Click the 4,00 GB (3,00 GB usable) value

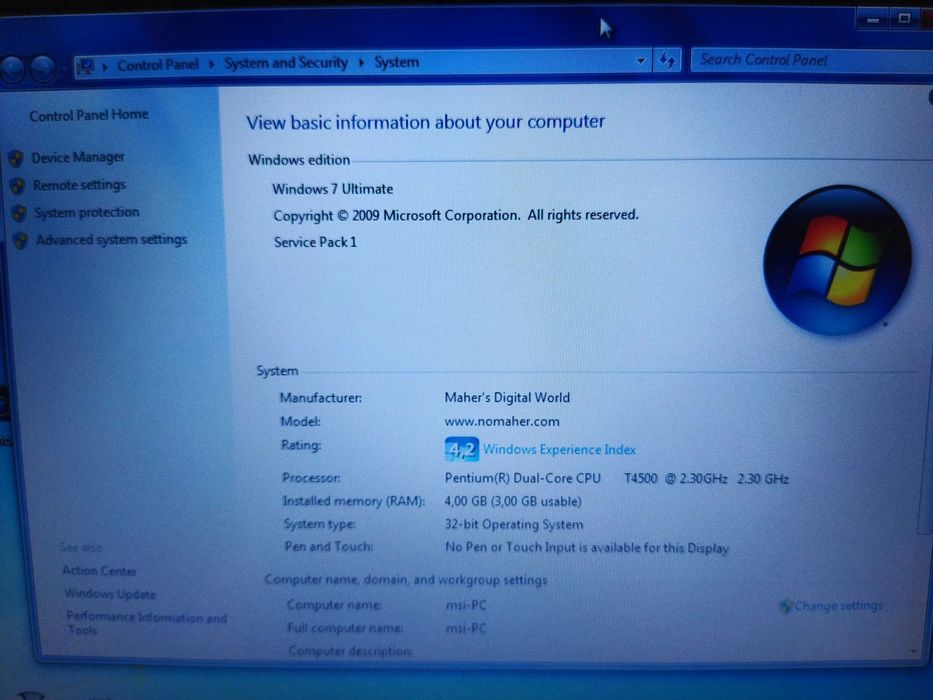(513, 502)
